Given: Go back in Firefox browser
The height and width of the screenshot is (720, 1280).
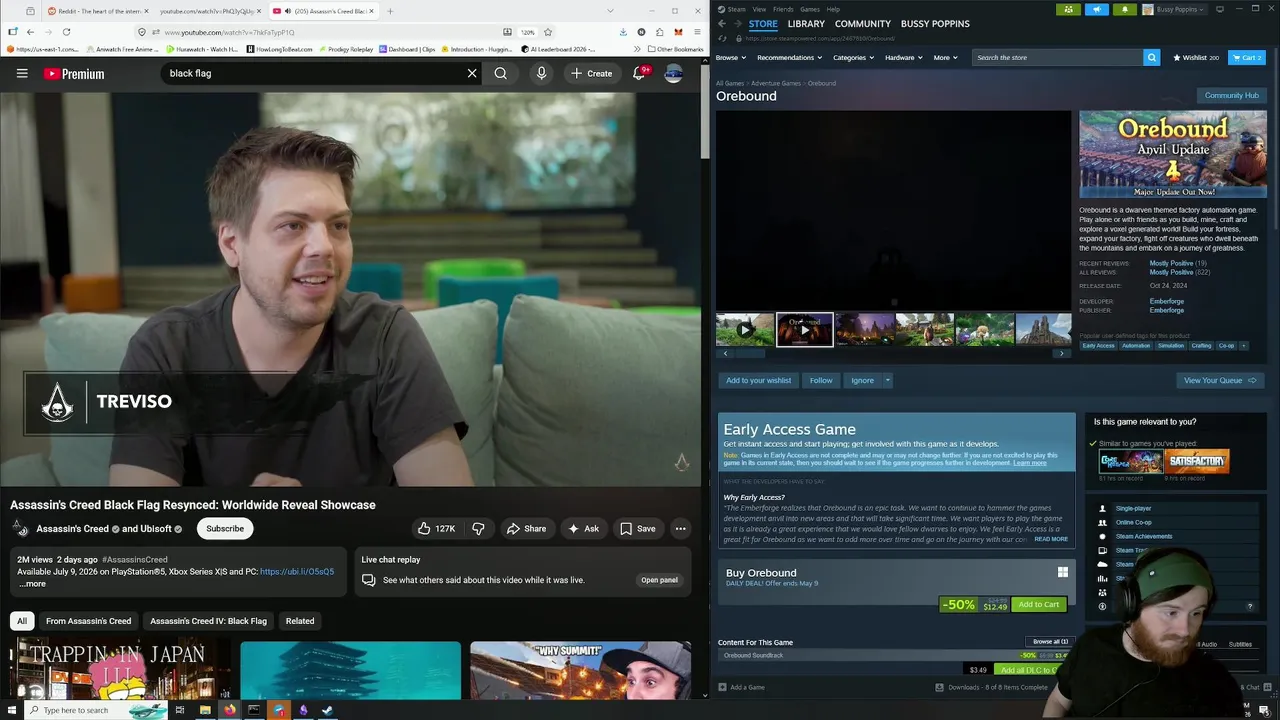Looking at the screenshot, I should coord(30,32).
